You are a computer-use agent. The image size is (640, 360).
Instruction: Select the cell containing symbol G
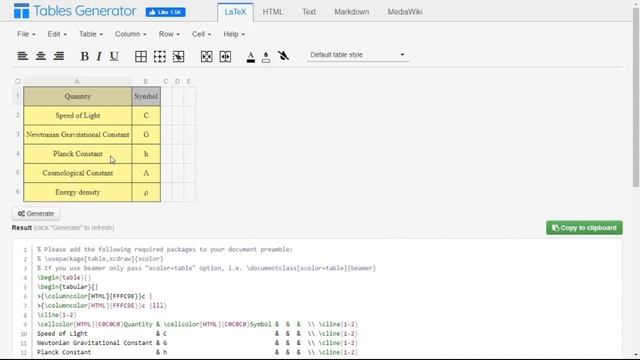[146, 135]
